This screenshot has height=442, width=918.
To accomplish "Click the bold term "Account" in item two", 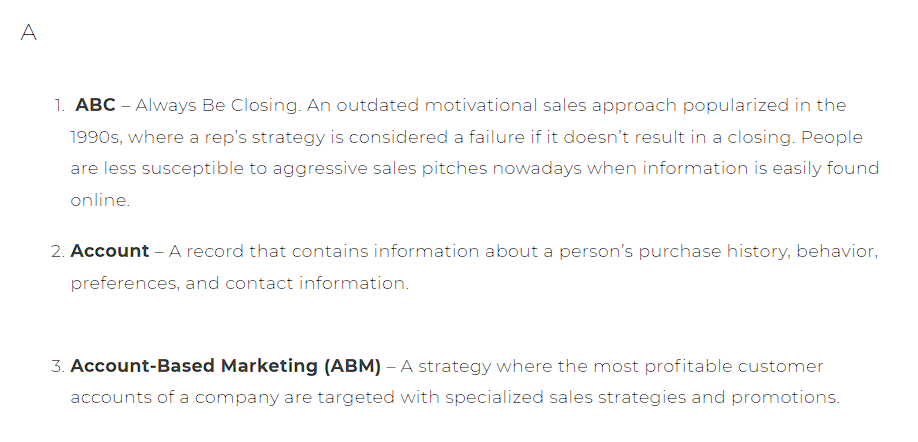I will [x=109, y=251].
